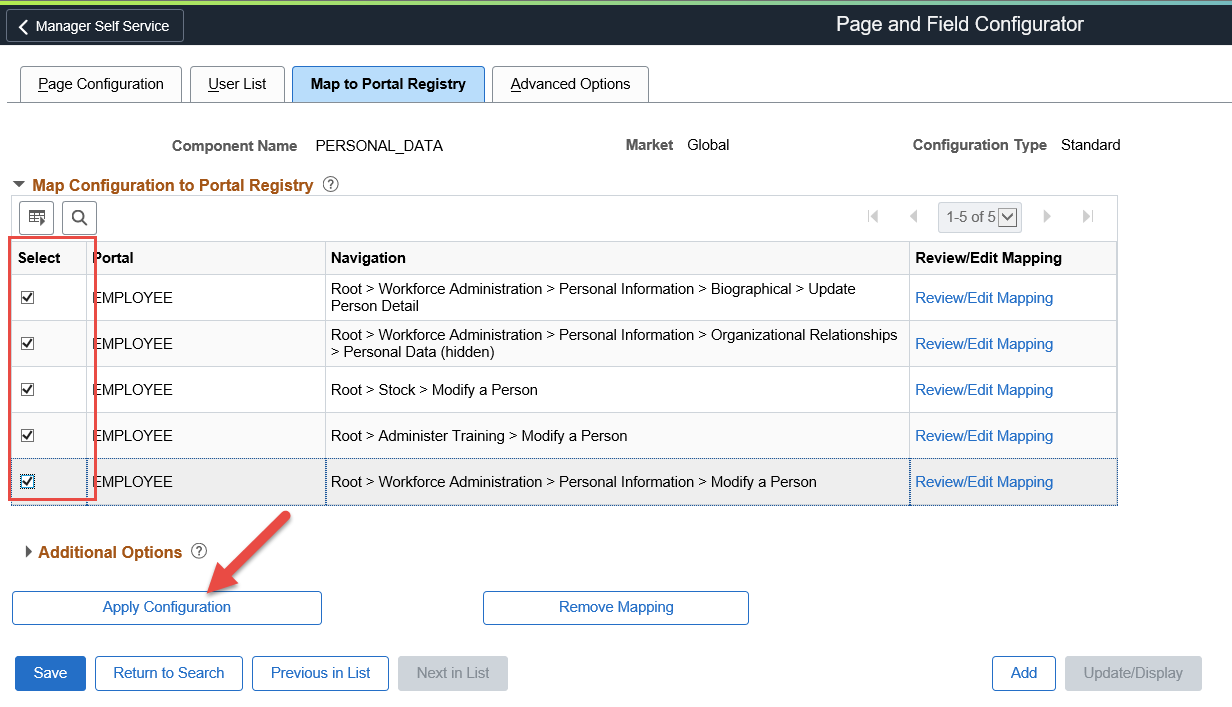Open help for Map Configuration section
Screen dimensions: 1232x707
coord(331,185)
